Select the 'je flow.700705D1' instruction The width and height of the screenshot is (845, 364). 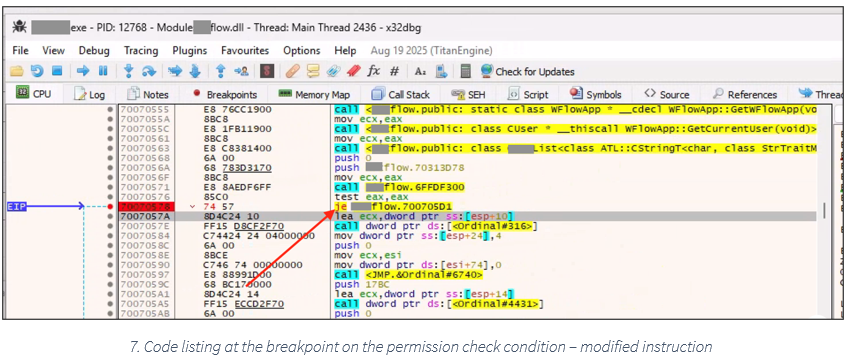coord(393,207)
